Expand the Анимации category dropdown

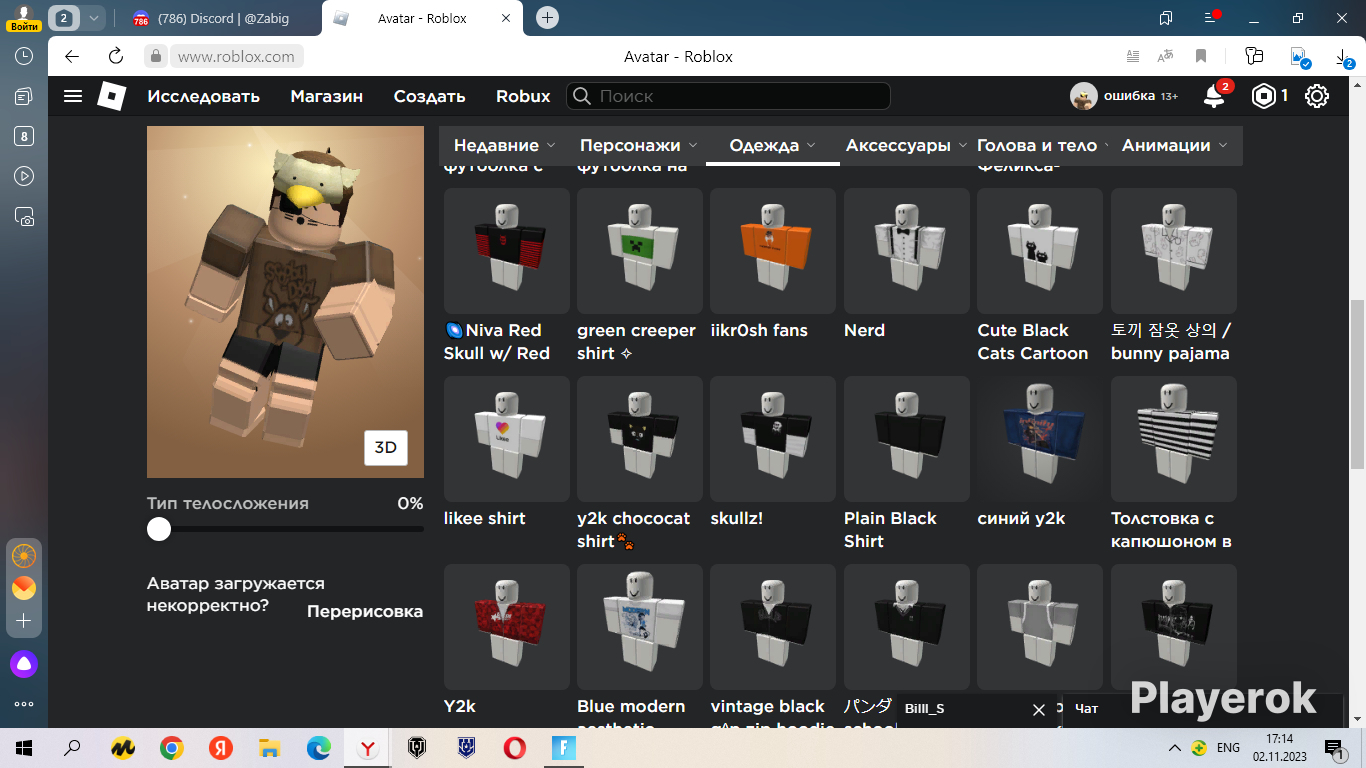click(1176, 145)
